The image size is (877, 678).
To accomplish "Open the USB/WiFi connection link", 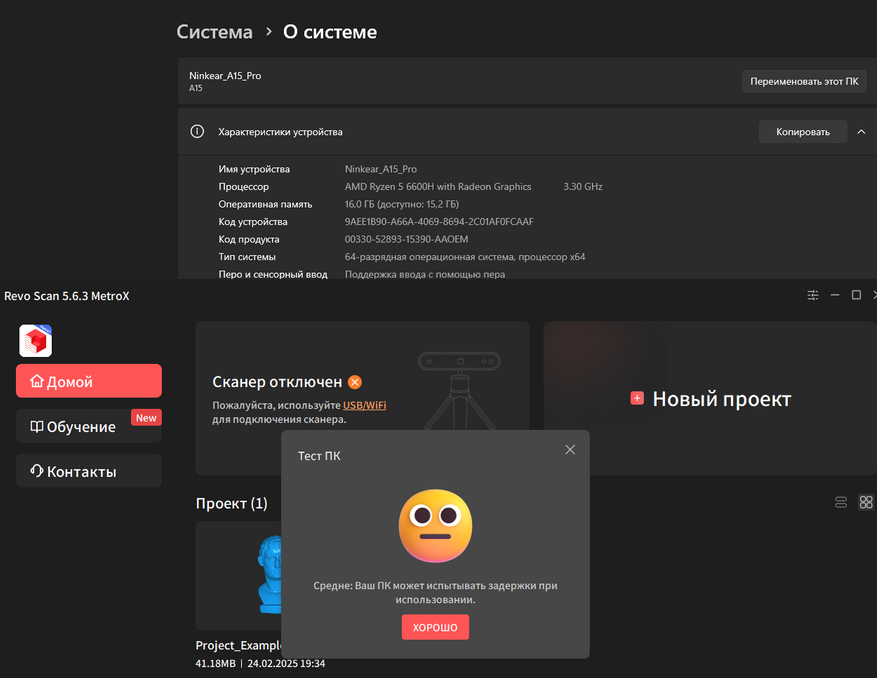I will (x=365, y=405).
